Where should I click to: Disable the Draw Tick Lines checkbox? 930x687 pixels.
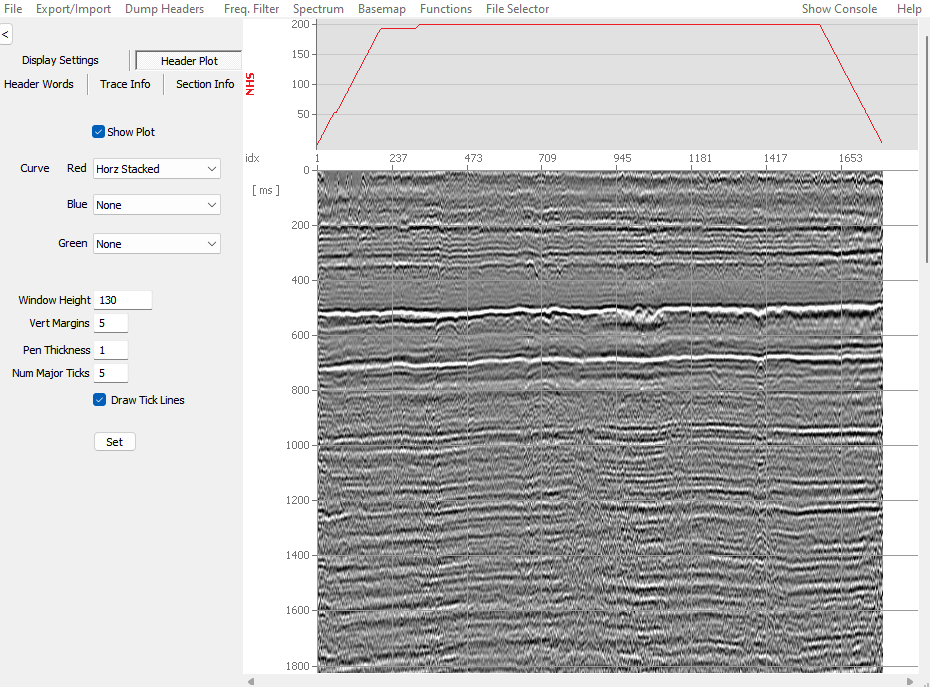pos(100,400)
